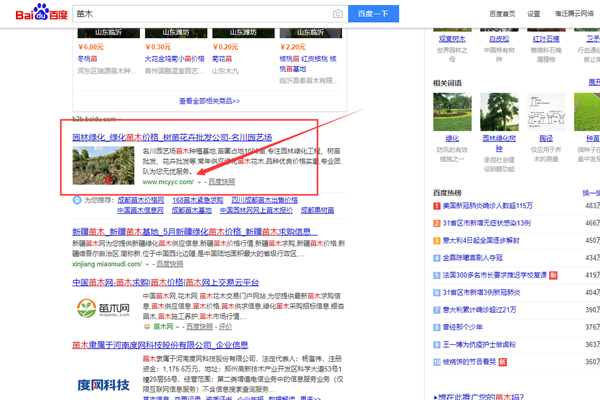Open 红叶石楠 link in sidebar
Screen dimensions: 600x400
click(546, 39)
